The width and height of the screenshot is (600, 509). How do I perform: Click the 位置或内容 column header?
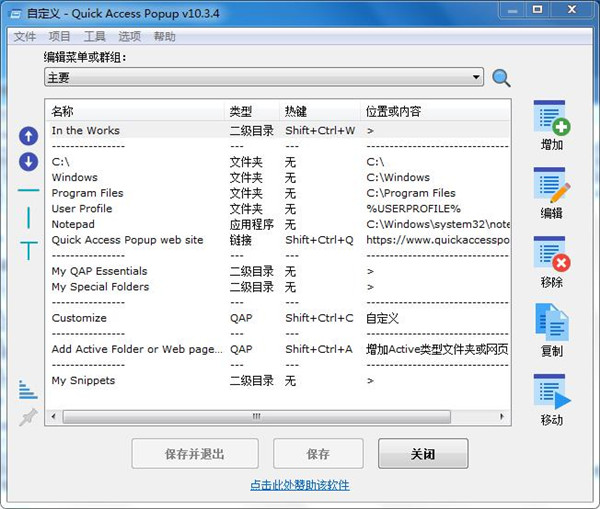click(x=435, y=111)
